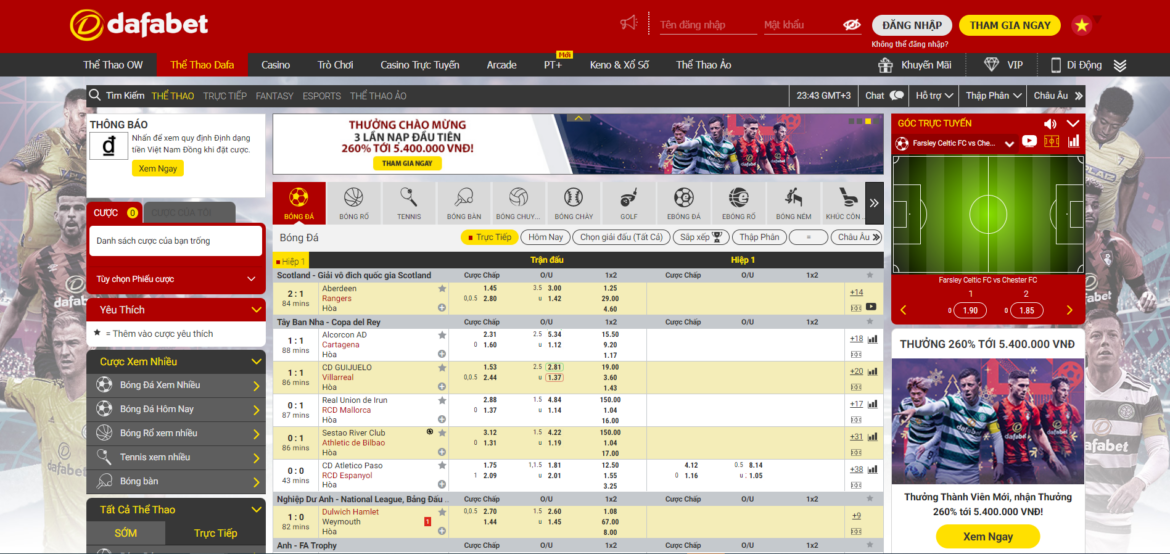This screenshot has height=554, width=1170.
Task: Open the live video stream icon
Action: click(x=1029, y=141)
